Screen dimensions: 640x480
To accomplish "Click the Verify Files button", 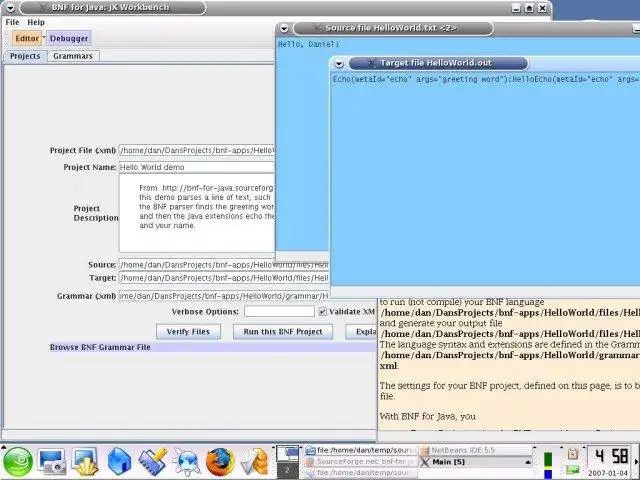I will coord(188,332).
